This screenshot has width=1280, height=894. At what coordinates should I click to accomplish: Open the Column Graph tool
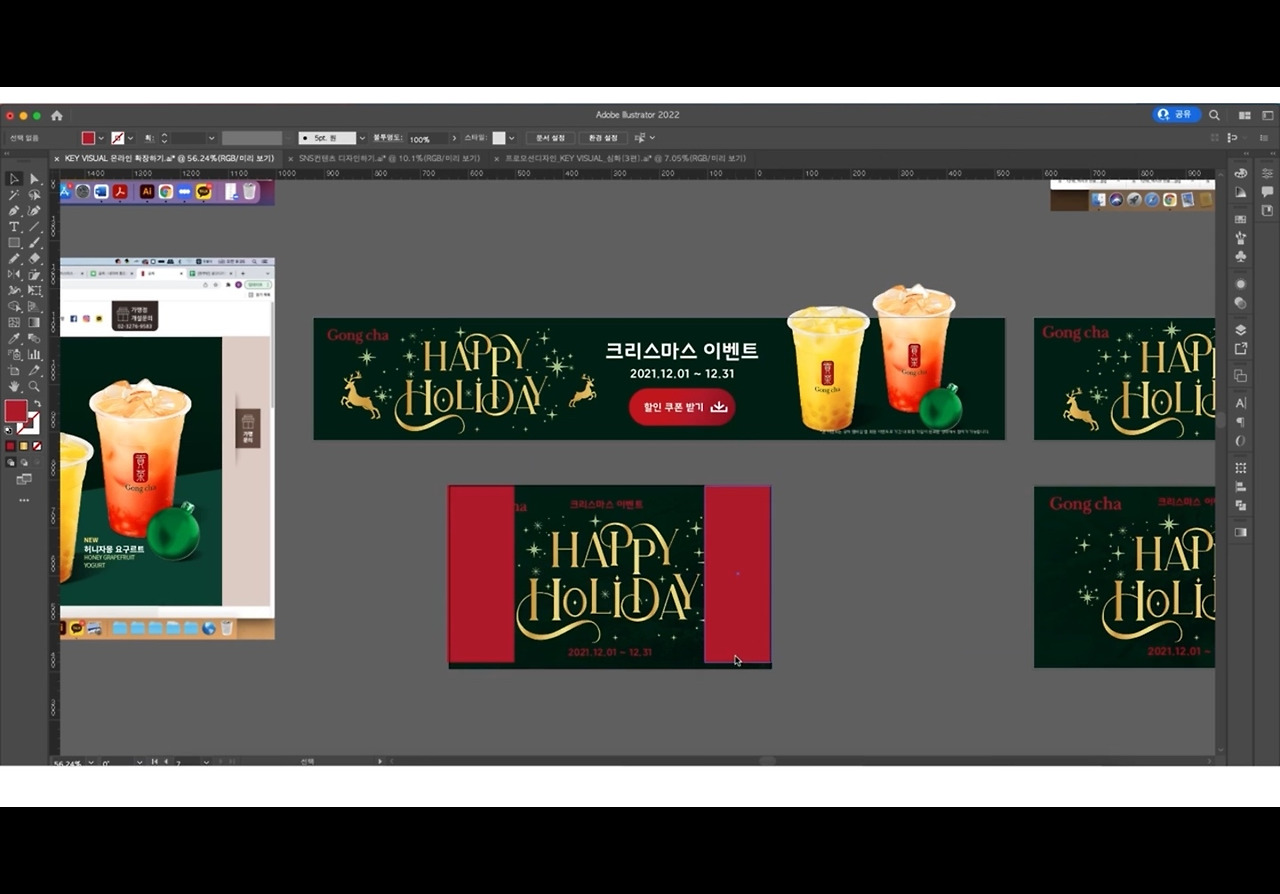(34, 354)
